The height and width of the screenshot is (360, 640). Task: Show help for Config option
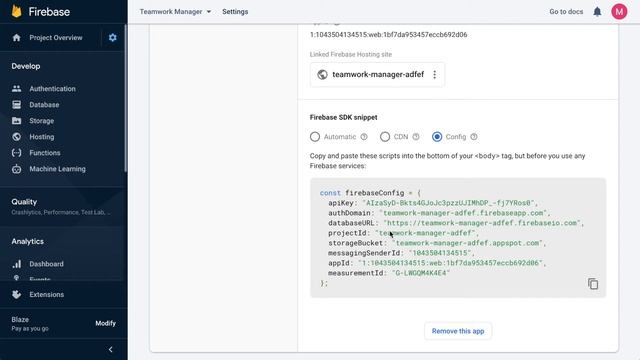pyautogui.click(x=474, y=137)
